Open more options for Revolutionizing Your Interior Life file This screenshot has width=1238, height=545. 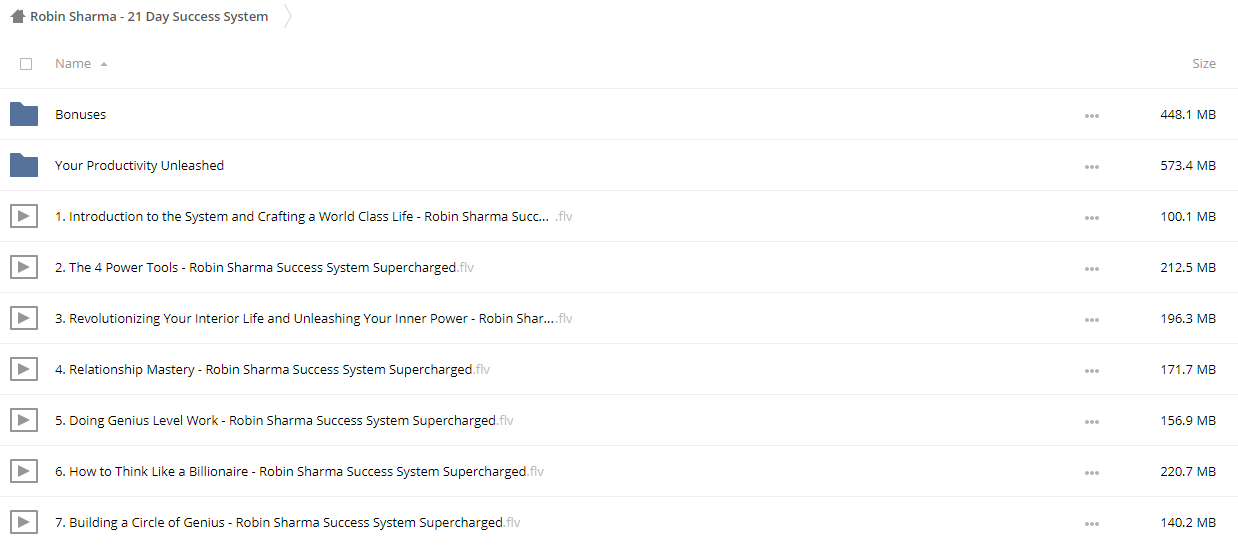click(x=1091, y=320)
